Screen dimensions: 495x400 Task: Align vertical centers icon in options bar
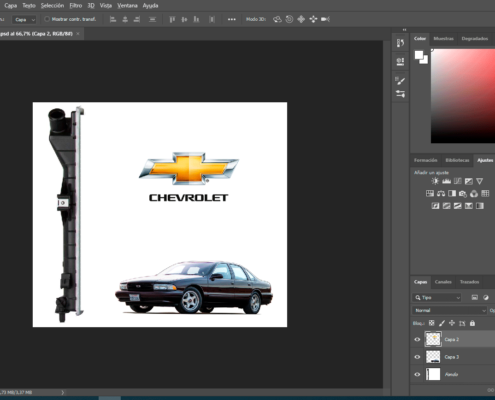[x=184, y=19]
